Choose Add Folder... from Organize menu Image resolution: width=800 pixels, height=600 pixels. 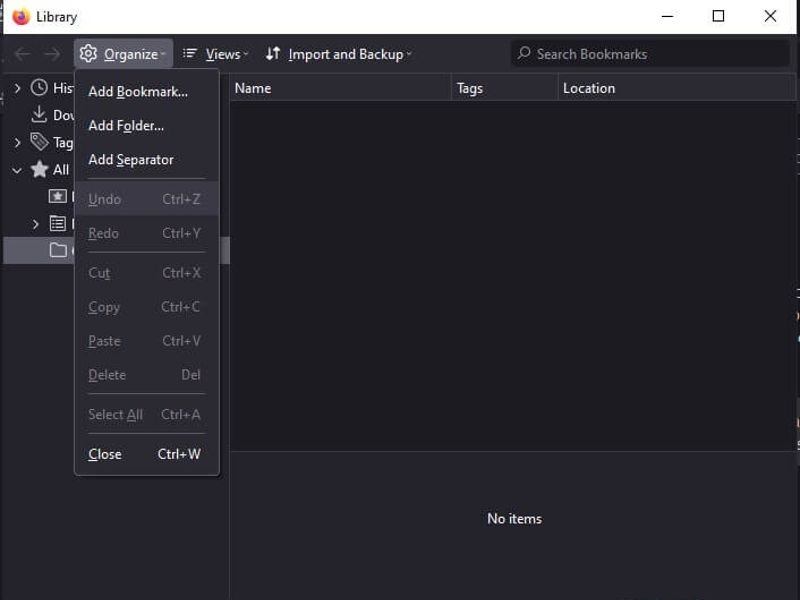click(x=147, y=126)
